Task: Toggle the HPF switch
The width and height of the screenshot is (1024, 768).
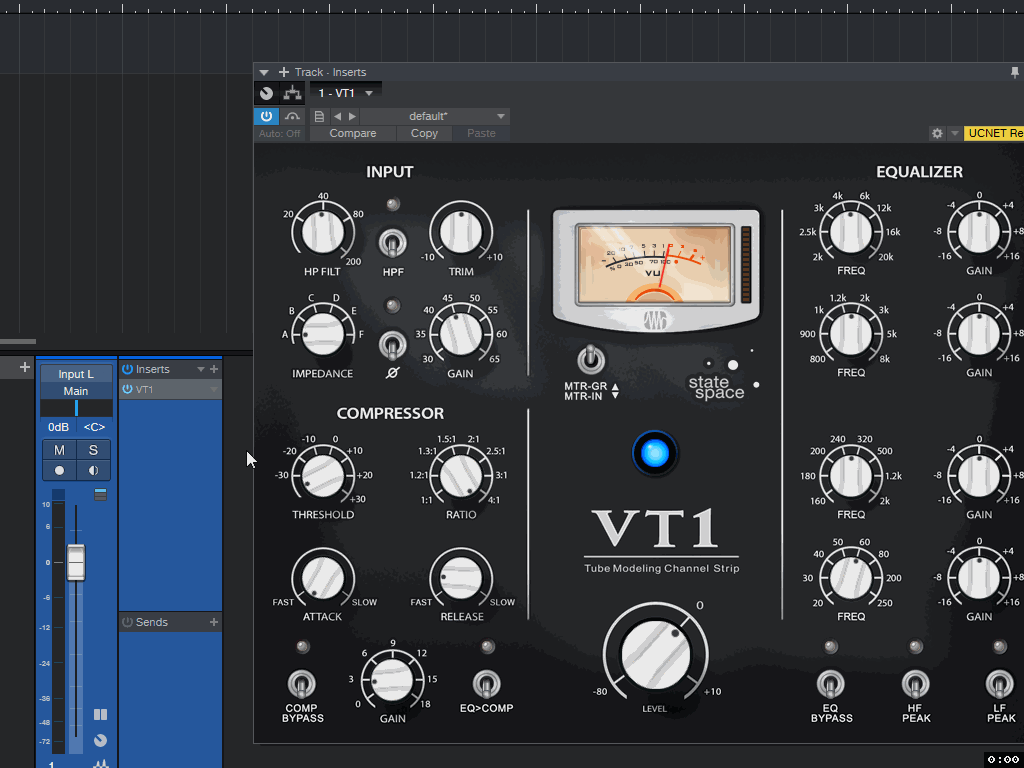Action: [392, 244]
